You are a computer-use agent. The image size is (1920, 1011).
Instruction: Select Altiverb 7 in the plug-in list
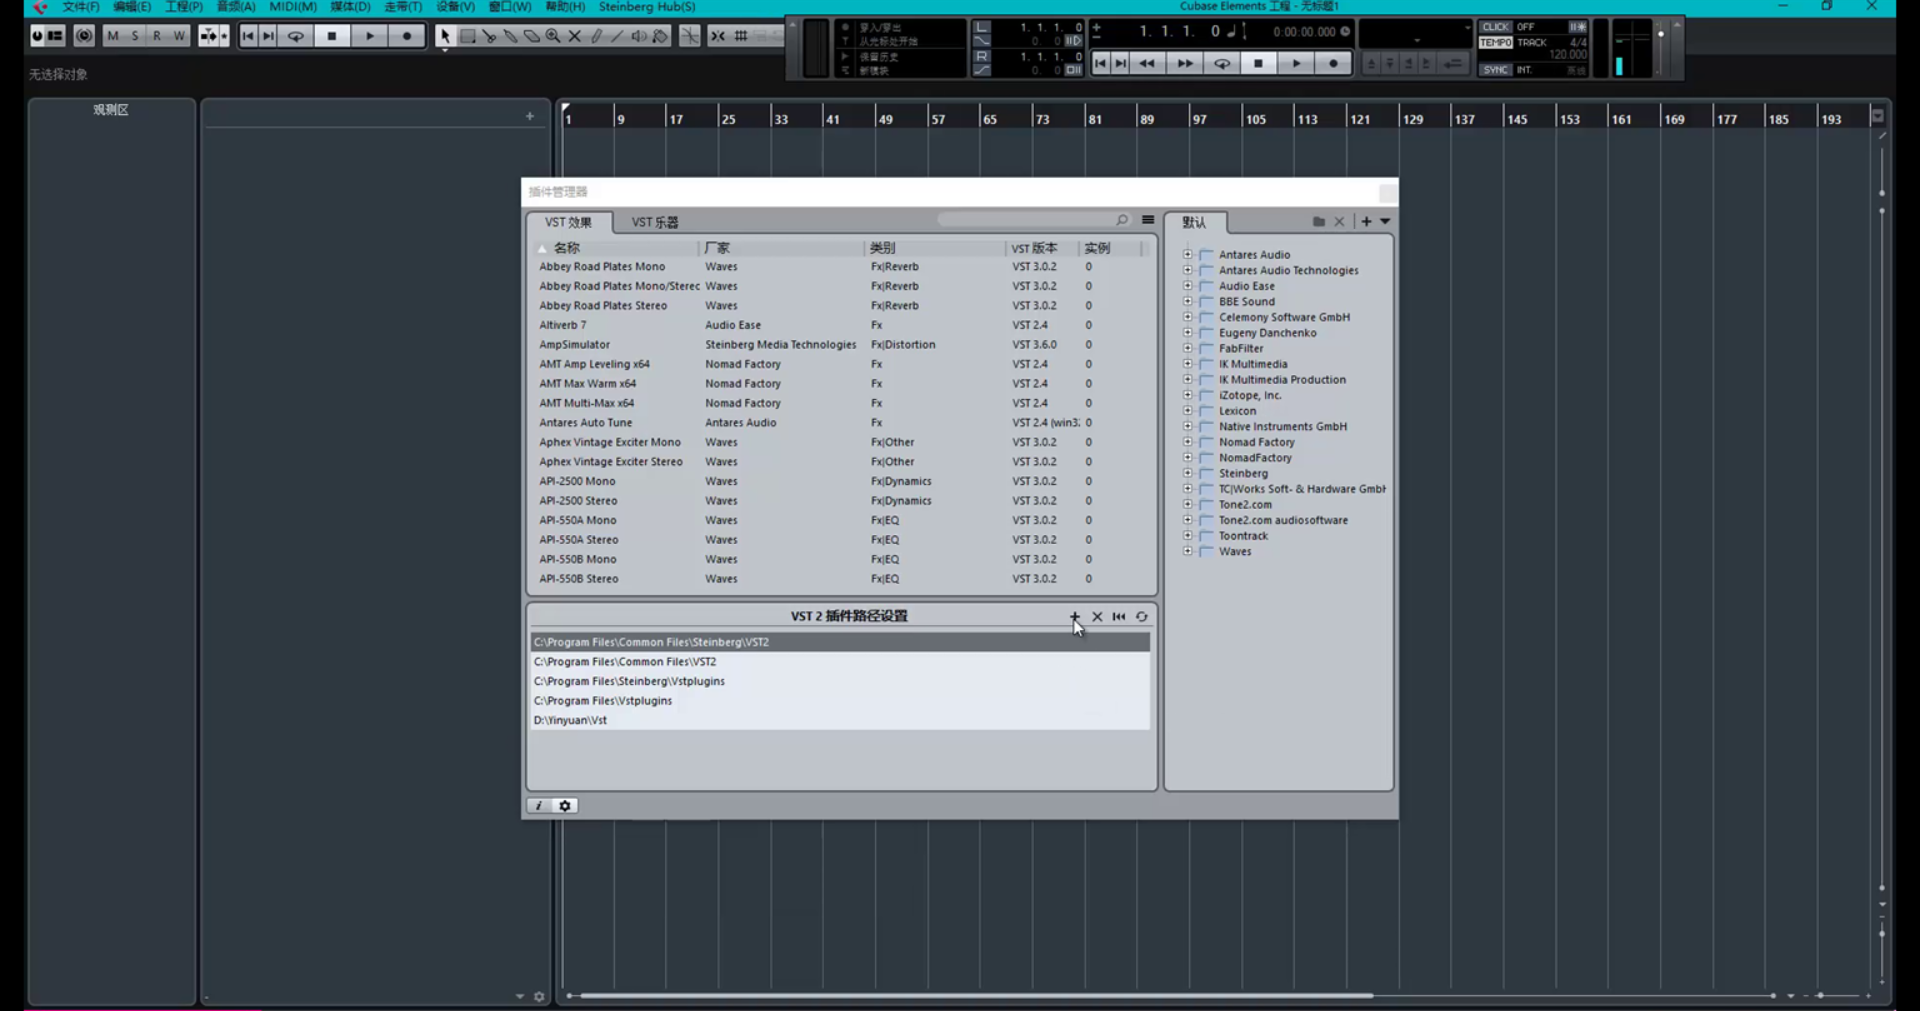click(x=563, y=325)
